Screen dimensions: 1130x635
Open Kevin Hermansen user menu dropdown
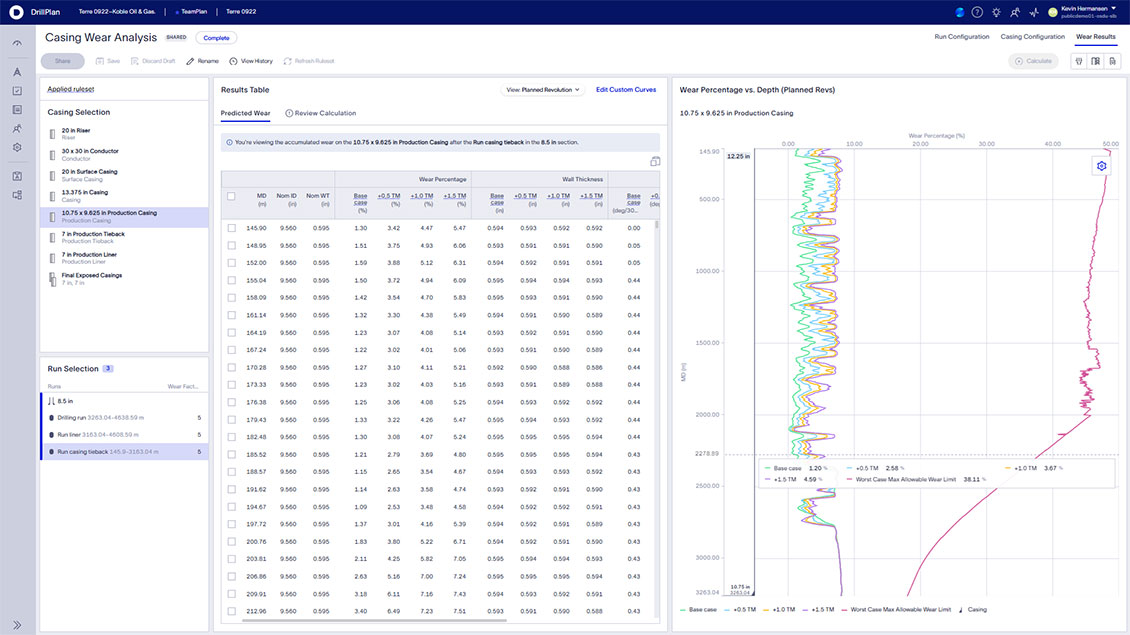[x=1083, y=12]
